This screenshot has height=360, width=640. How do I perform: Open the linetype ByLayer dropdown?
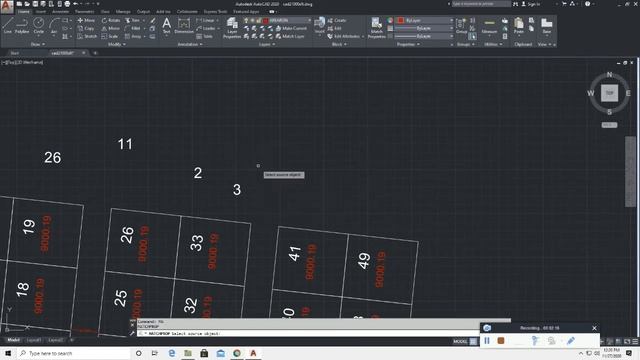[425, 36]
